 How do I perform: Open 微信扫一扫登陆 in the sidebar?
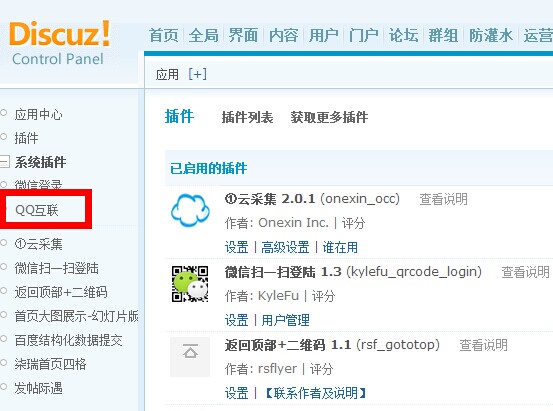tap(56, 268)
